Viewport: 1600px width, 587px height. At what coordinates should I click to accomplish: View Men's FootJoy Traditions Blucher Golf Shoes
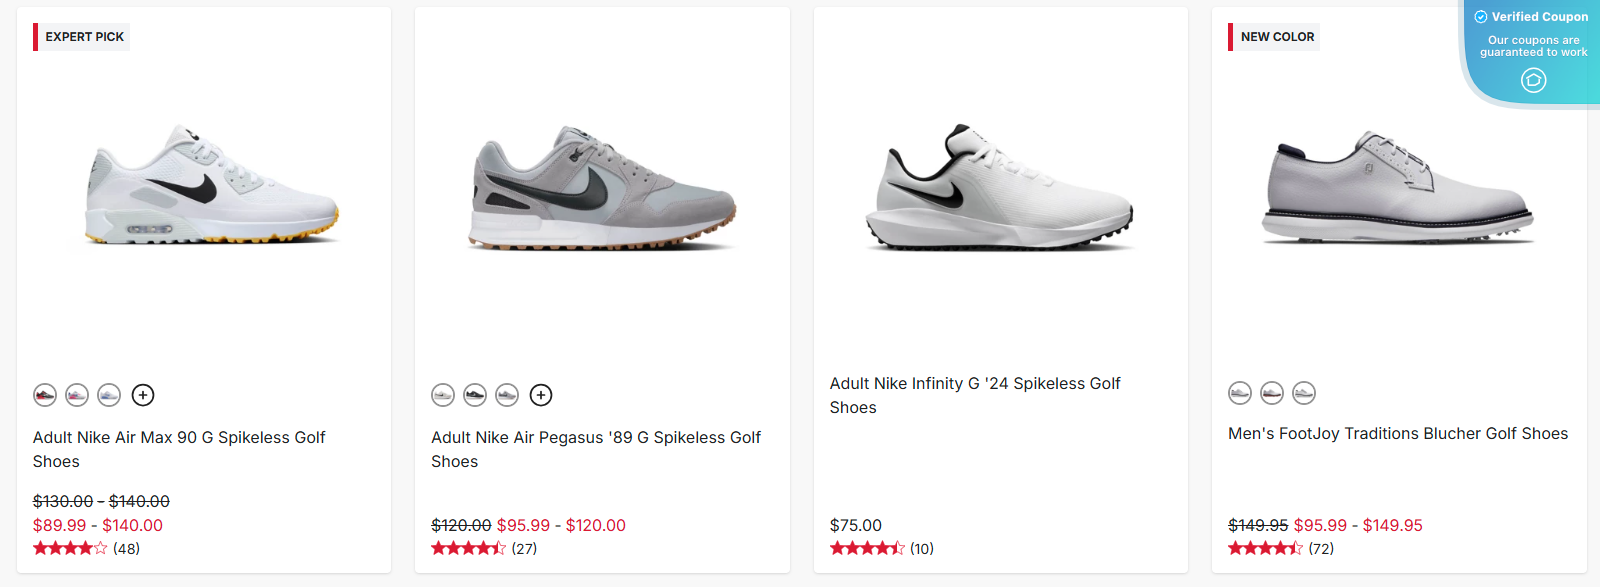[x=1398, y=433]
